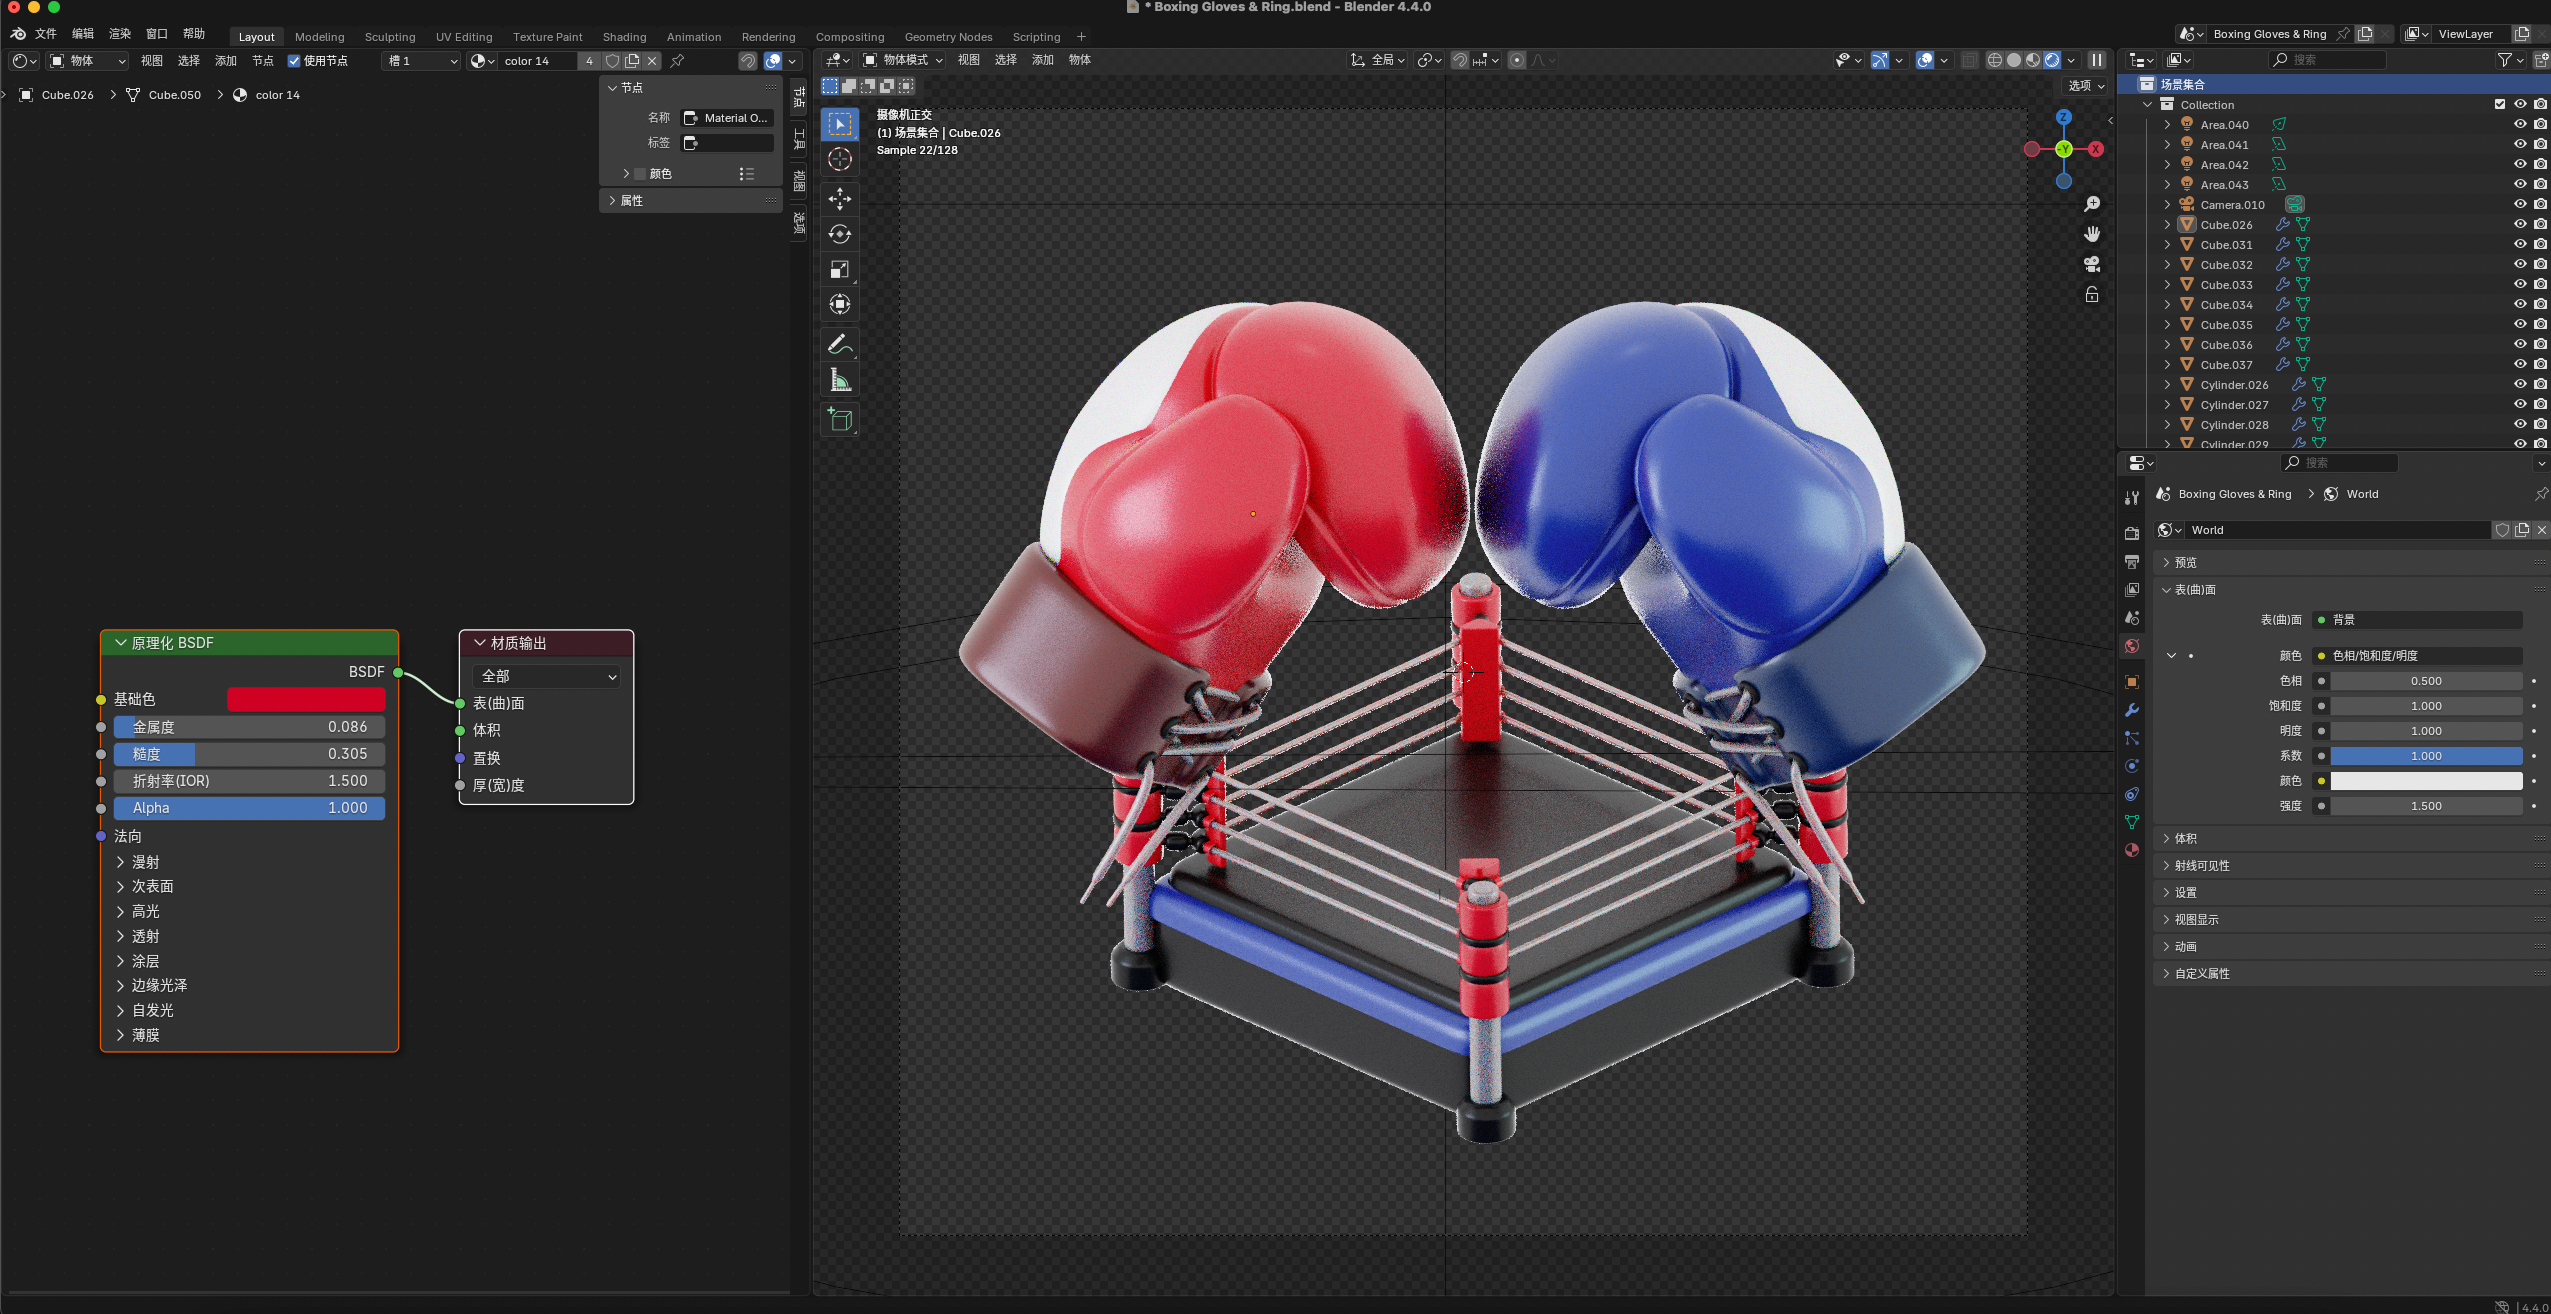Image resolution: width=2551 pixels, height=1314 pixels.
Task: Open the 文件 menu
Action: pyautogui.click(x=46, y=34)
